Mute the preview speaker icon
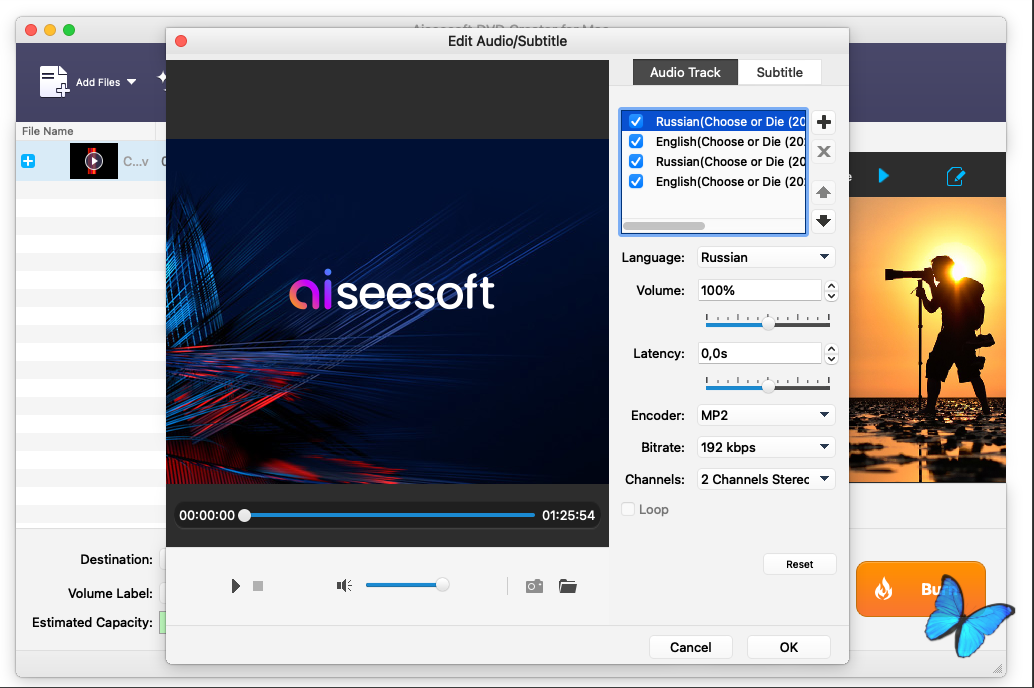The image size is (1034, 688). tap(344, 586)
